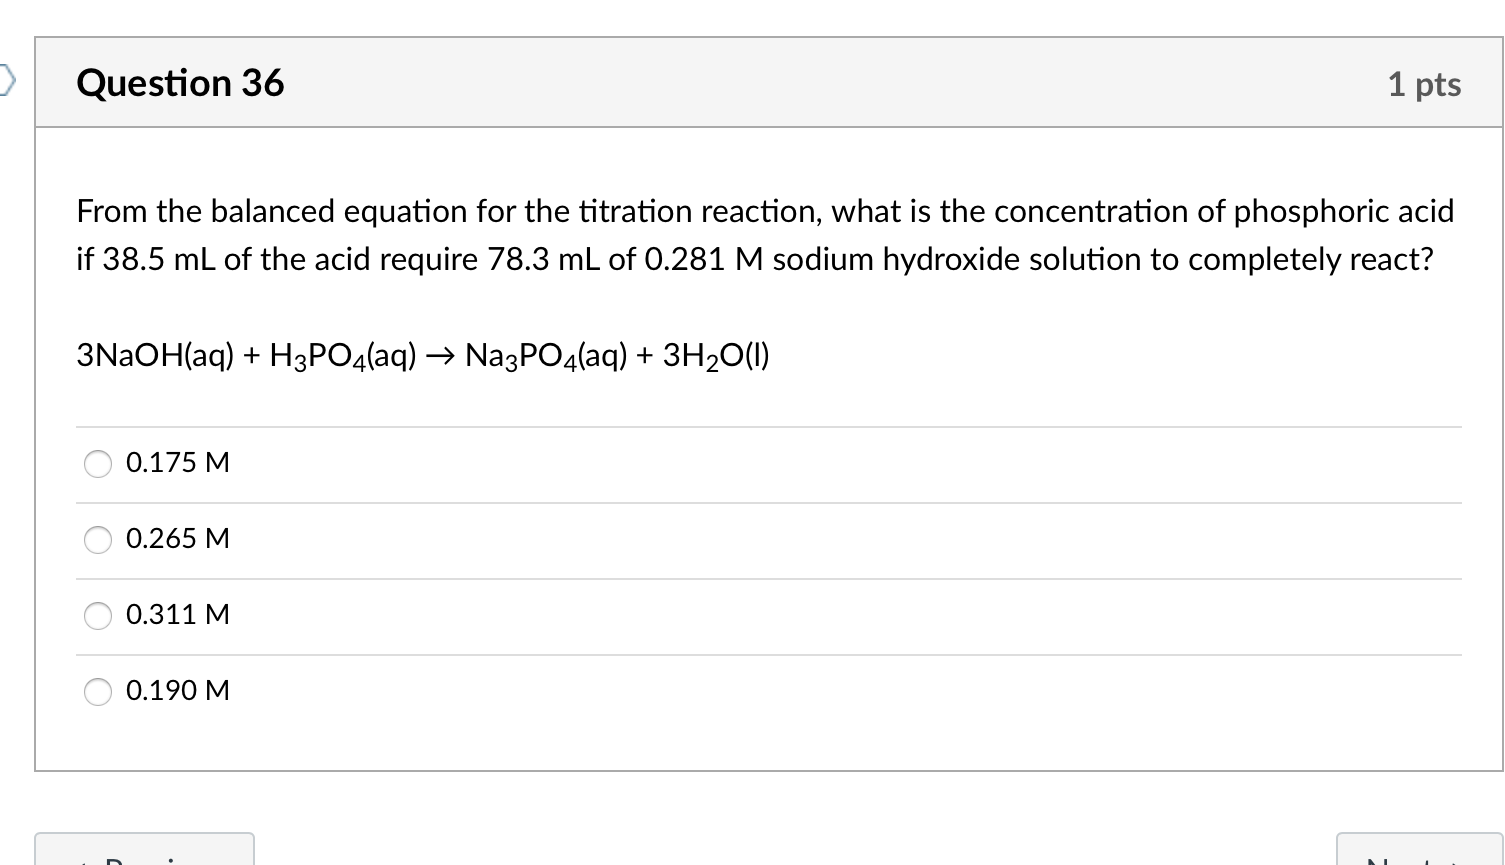
Task: Click "3NaOH(aq)" in the chemical equation
Action: click(x=155, y=355)
